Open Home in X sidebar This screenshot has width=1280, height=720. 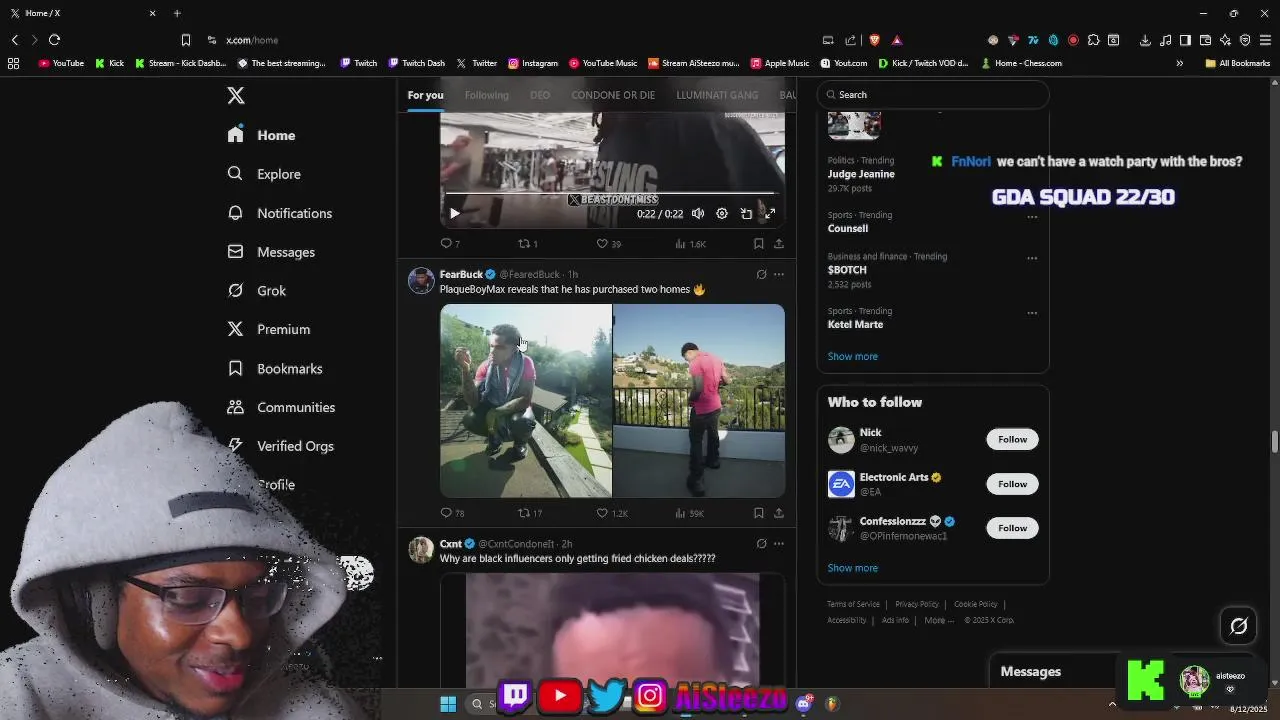261,135
